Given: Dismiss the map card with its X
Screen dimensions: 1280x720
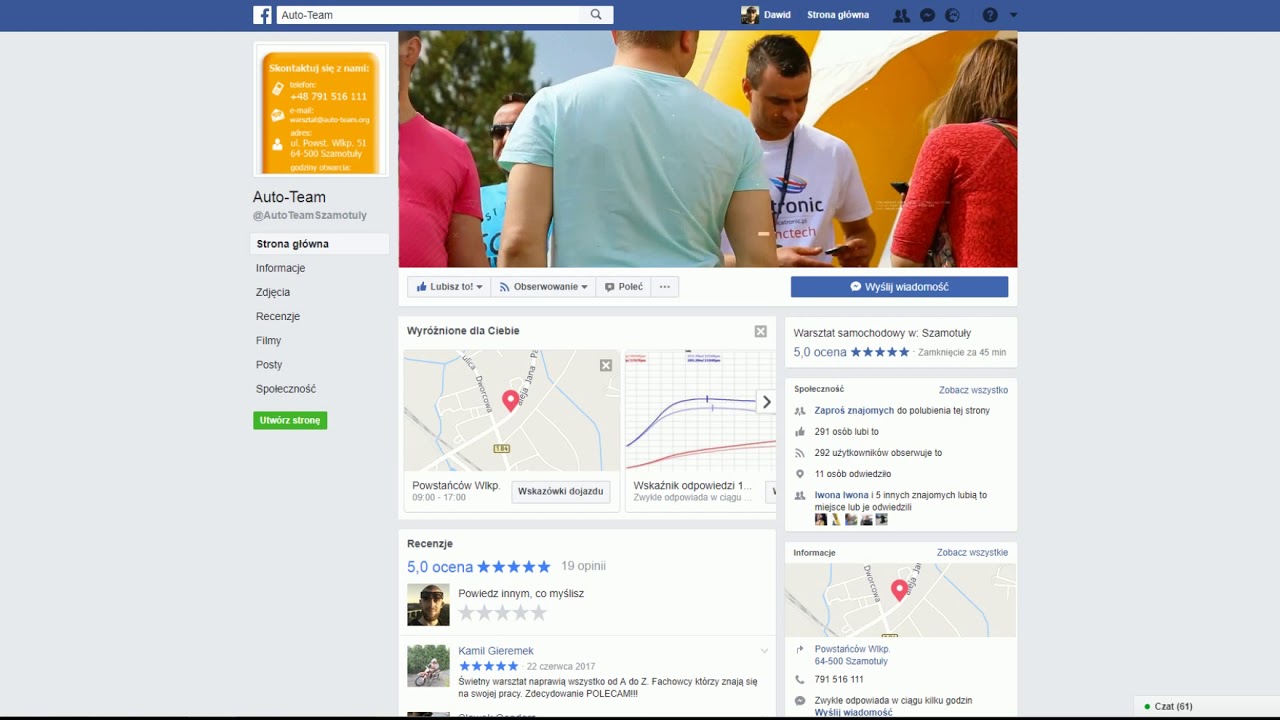Looking at the screenshot, I should (606, 365).
